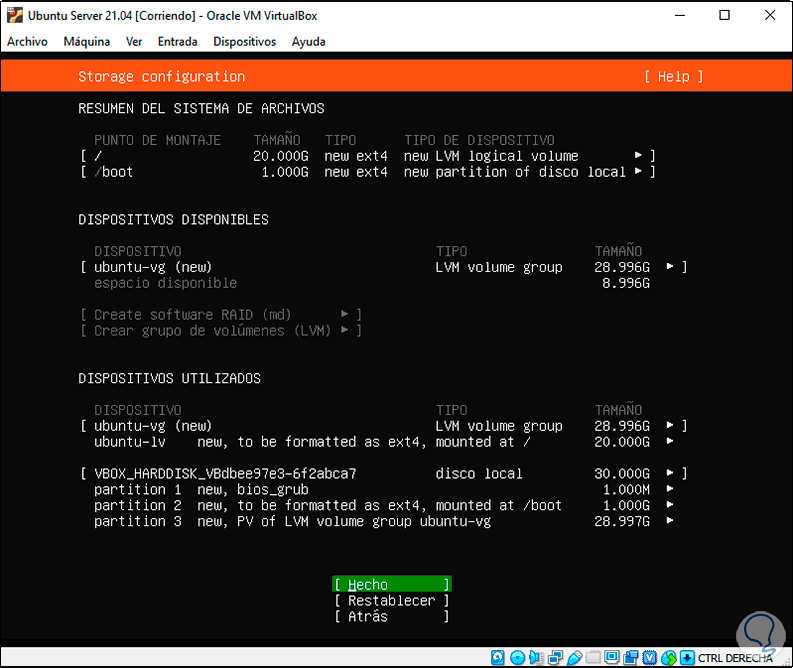Click the shared folders status icon
This screenshot has width=793, height=668.
coord(593,657)
